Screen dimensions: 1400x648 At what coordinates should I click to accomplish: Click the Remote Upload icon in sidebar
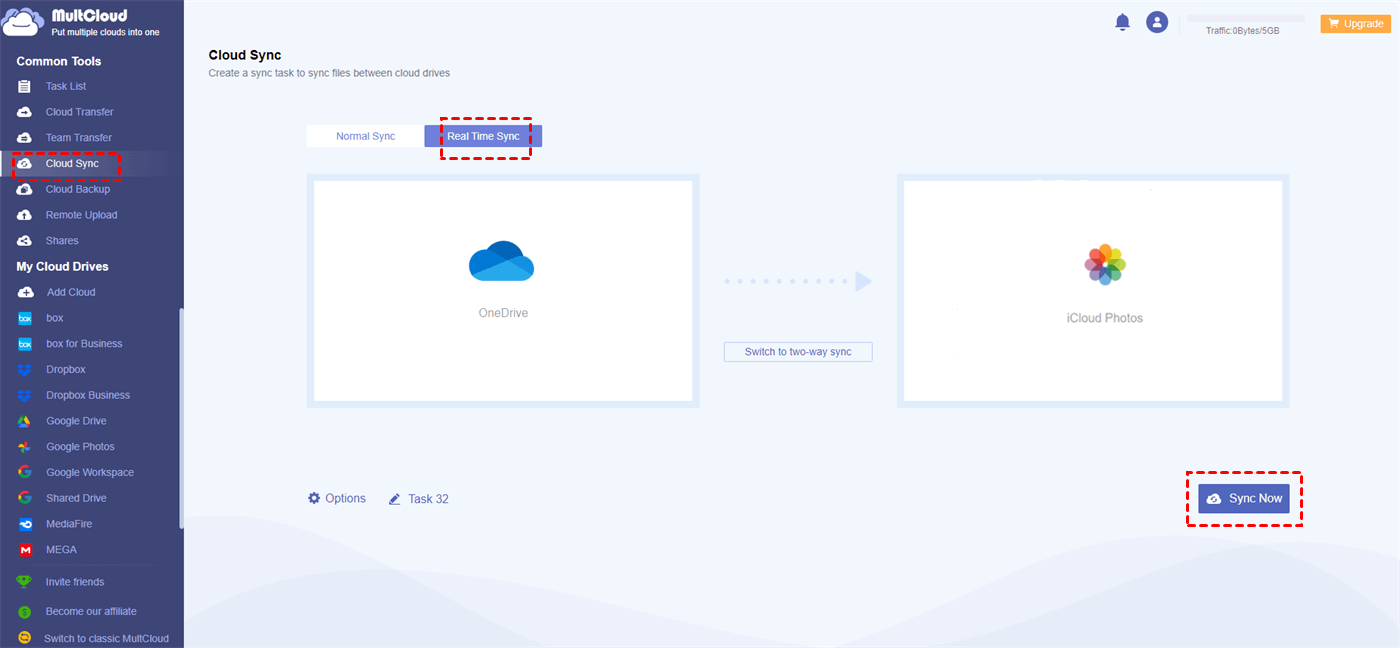[25, 215]
